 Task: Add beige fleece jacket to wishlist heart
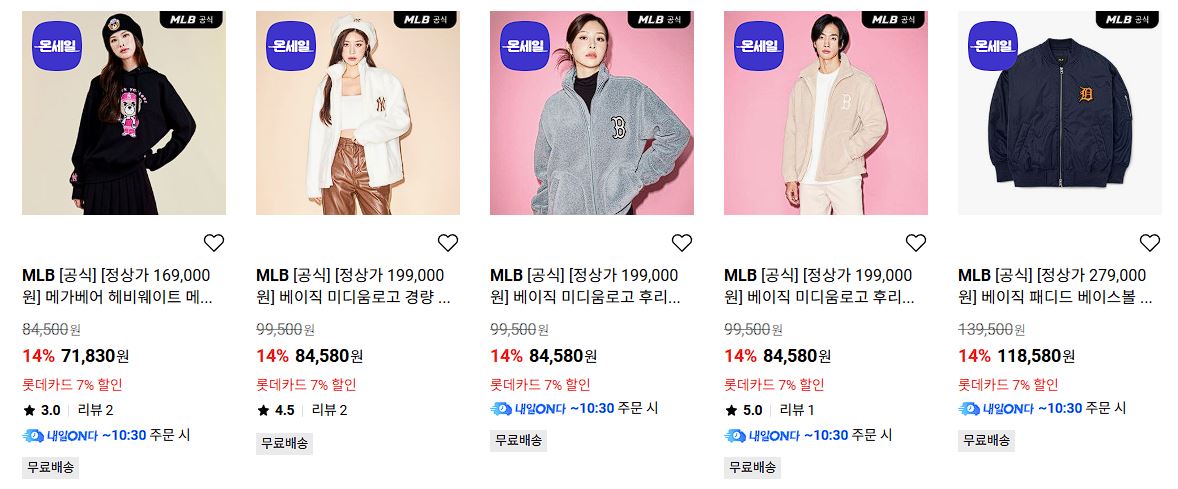(916, 243)
